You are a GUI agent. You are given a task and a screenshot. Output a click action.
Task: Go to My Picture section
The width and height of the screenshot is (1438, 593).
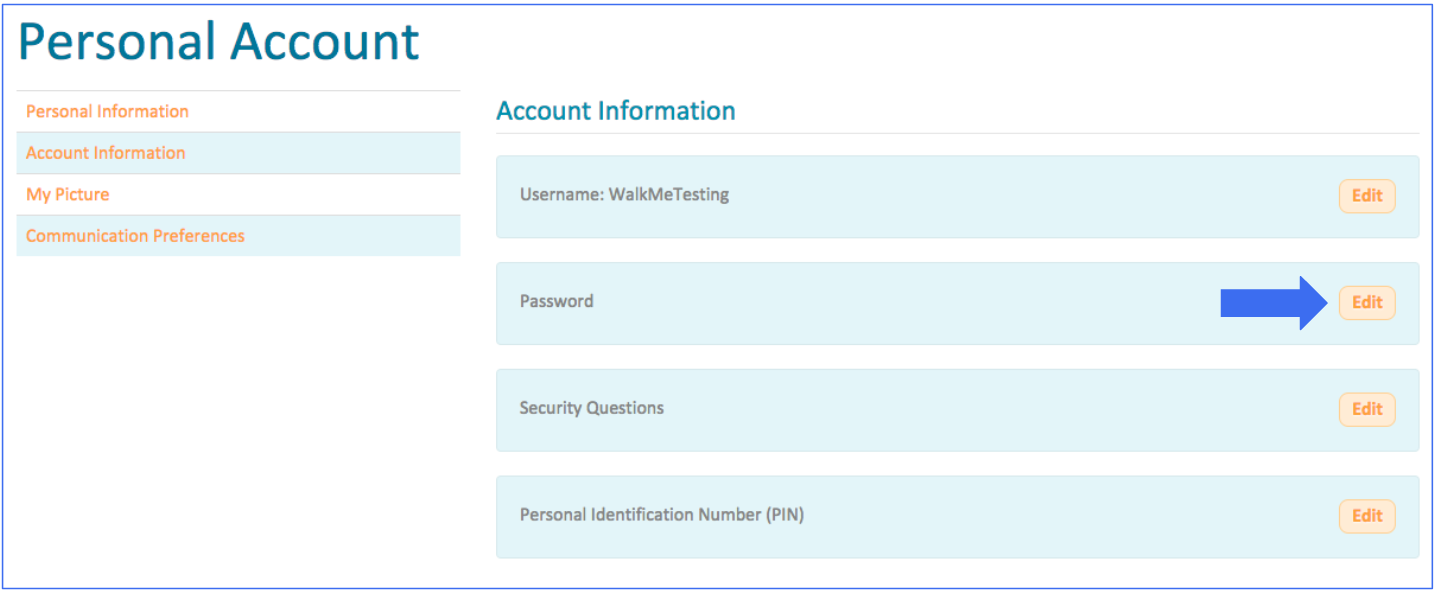click(x=68, y=194)
